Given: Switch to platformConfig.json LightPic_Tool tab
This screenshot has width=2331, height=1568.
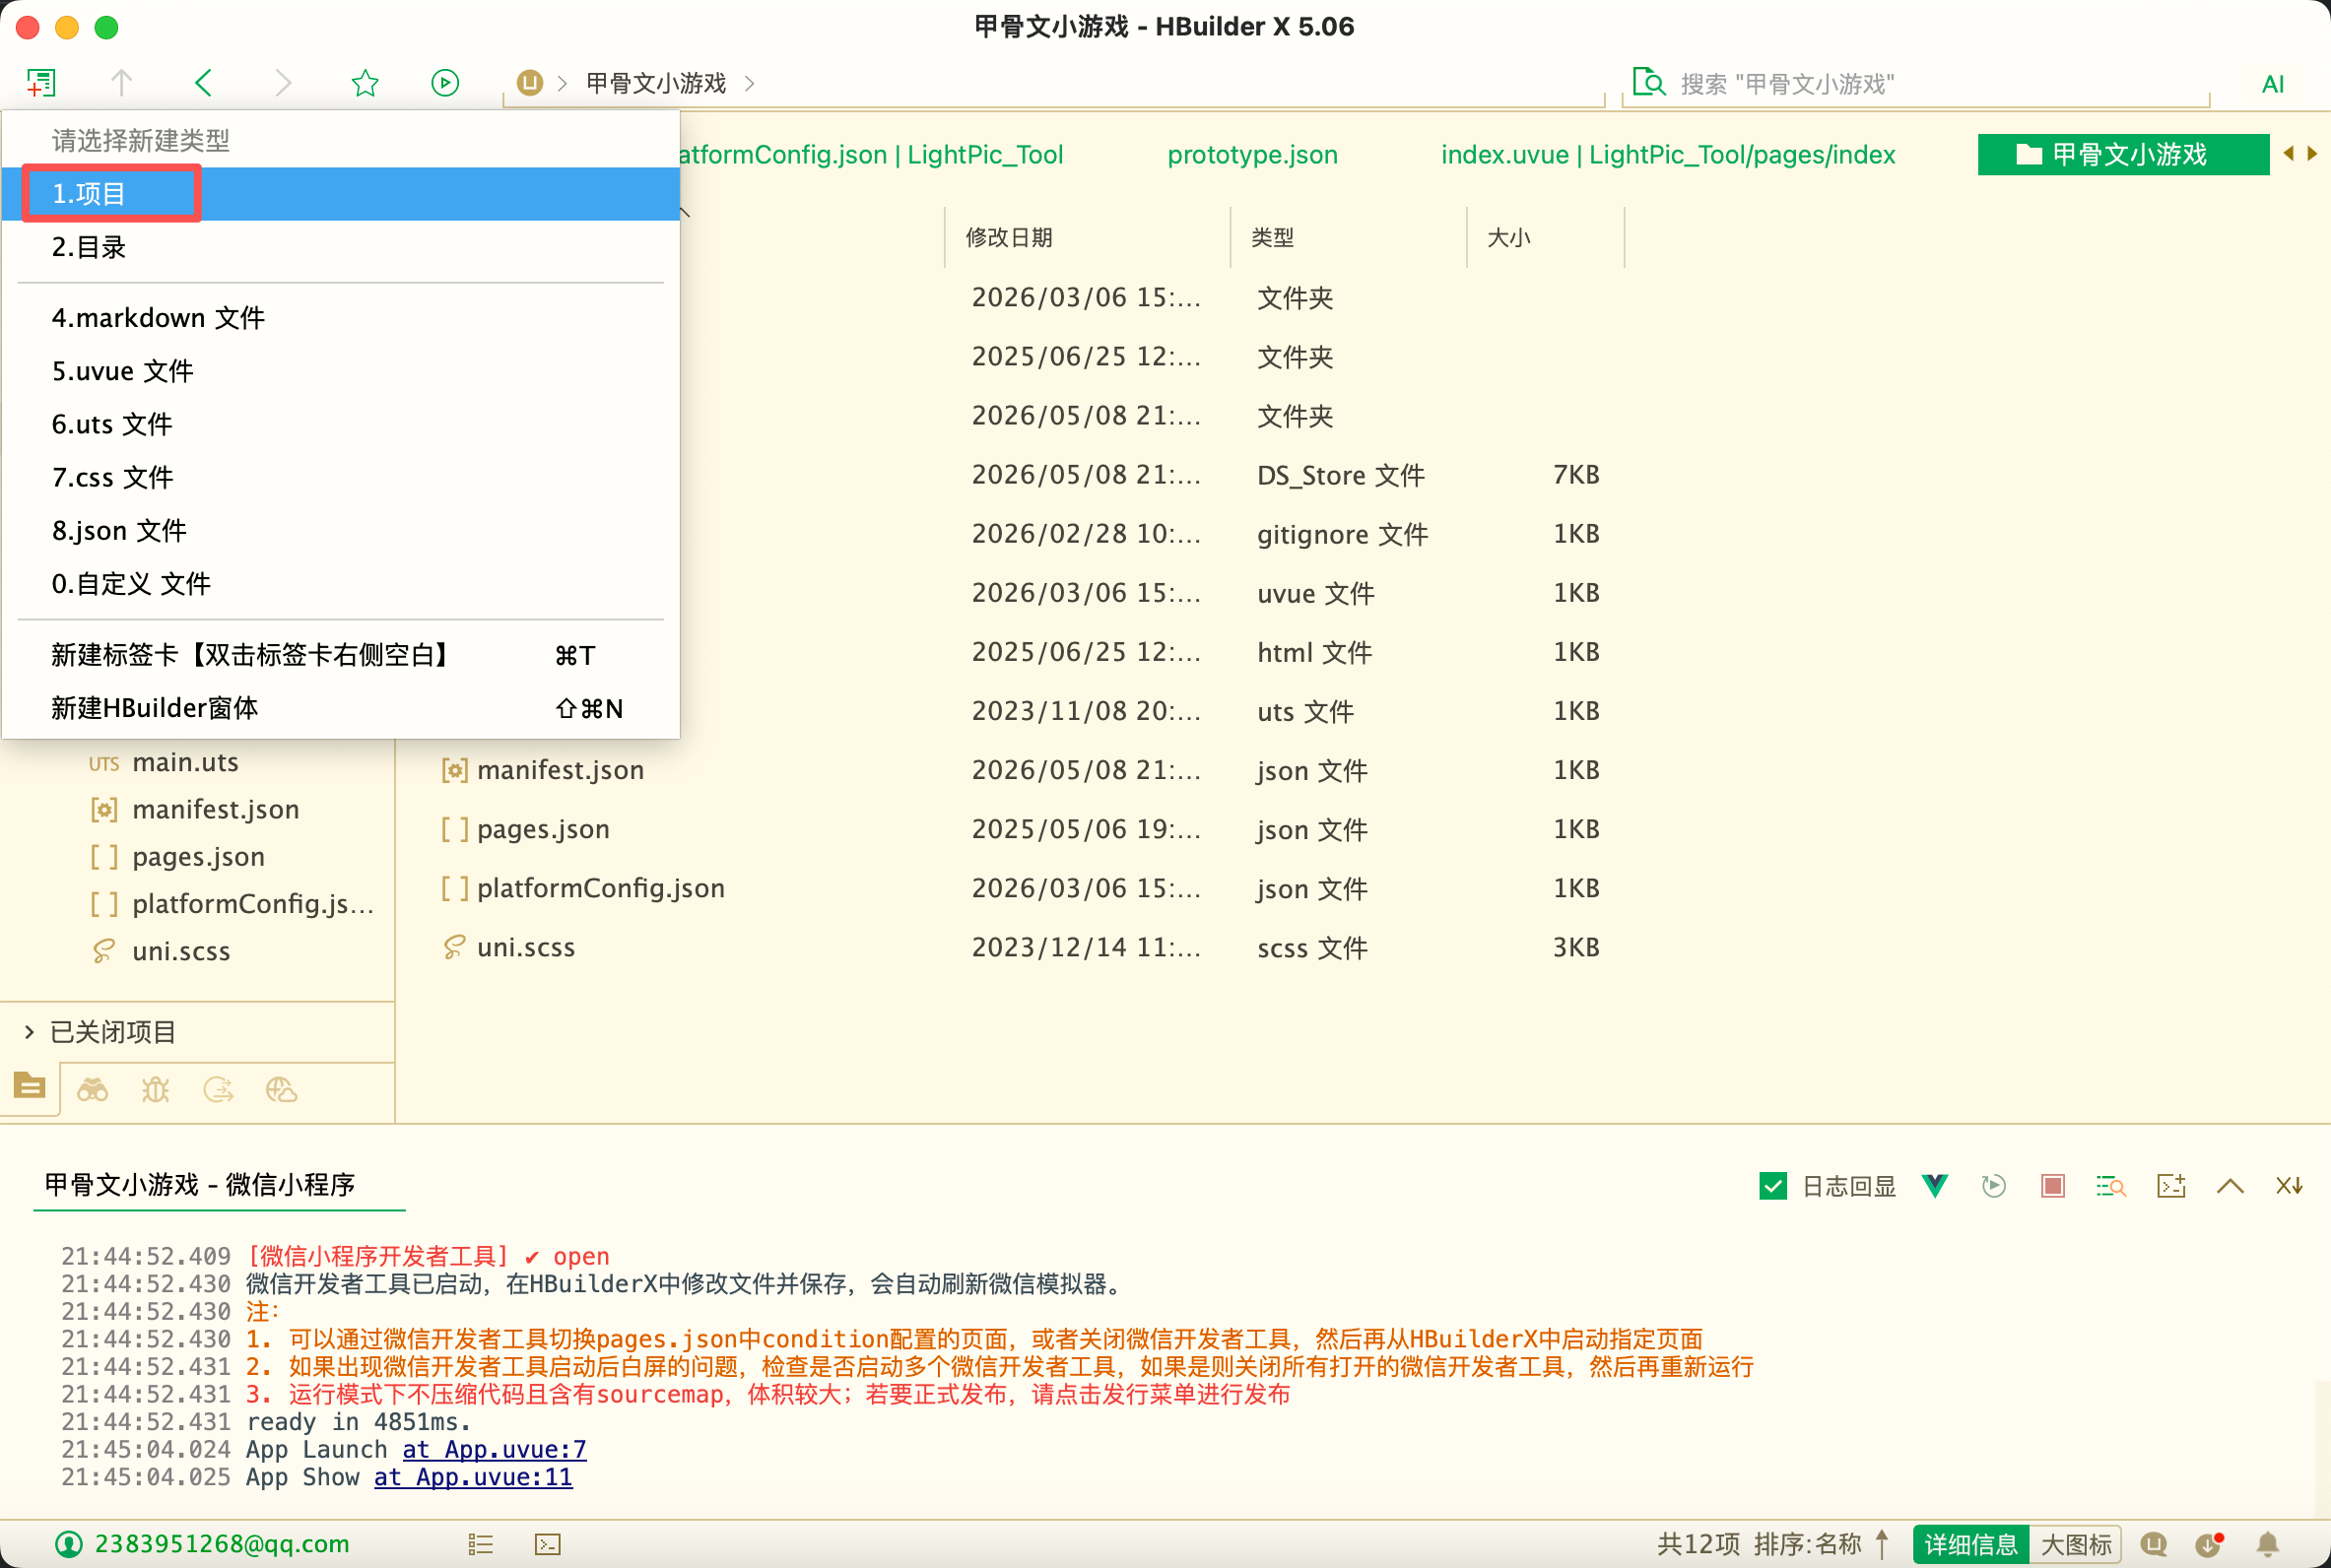Looking at the screenshot, I should tap(870, 155).
